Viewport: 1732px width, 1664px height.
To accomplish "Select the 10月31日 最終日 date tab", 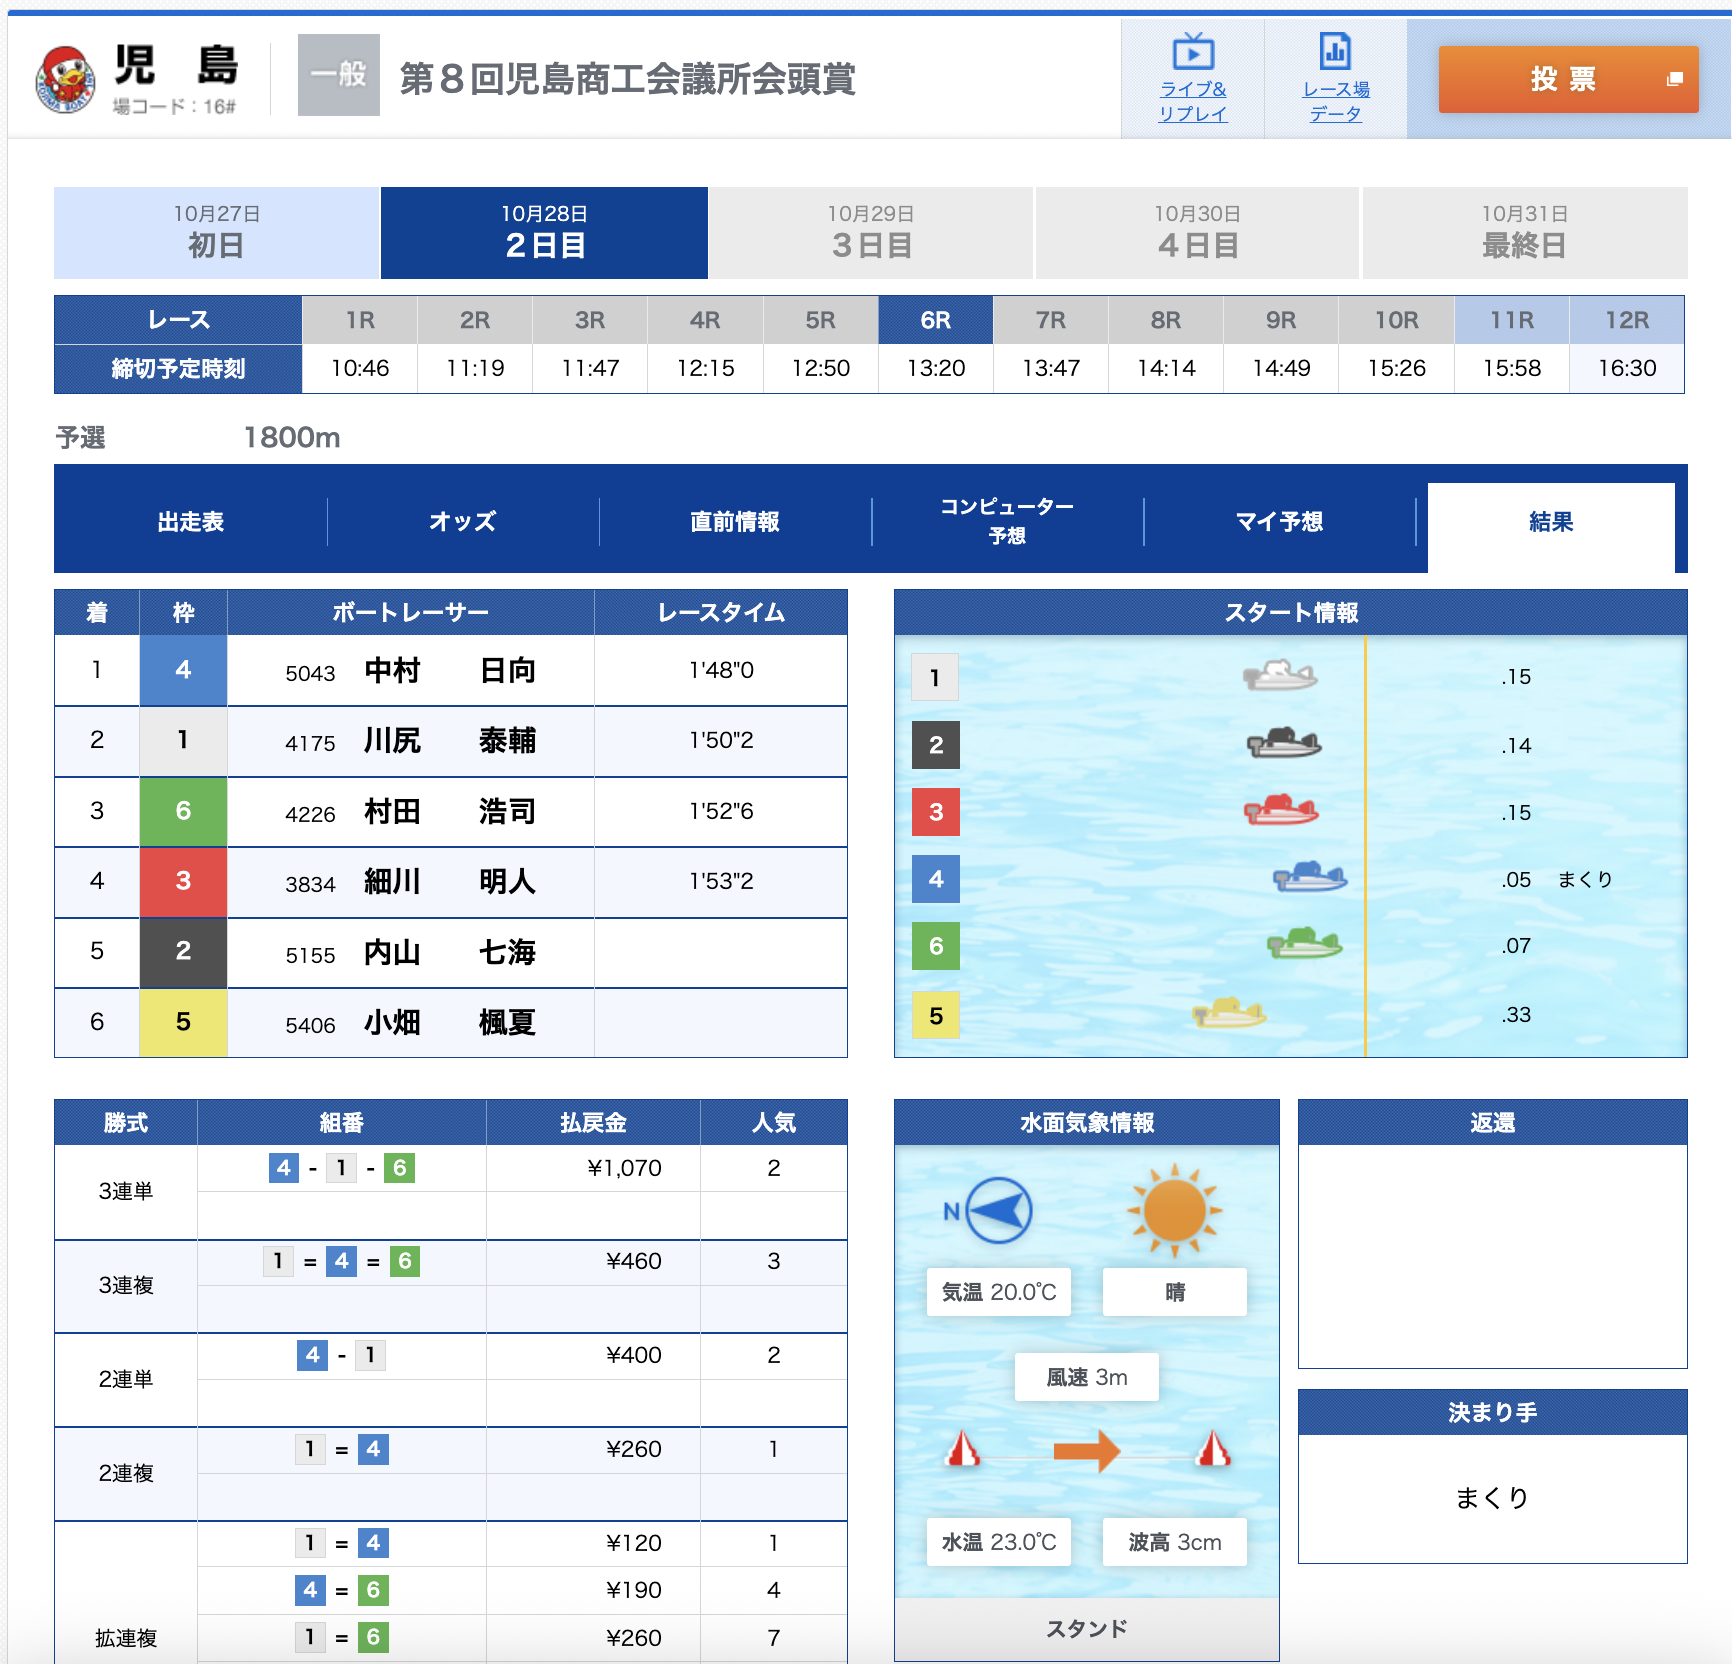I will (x=1525, y=233).
